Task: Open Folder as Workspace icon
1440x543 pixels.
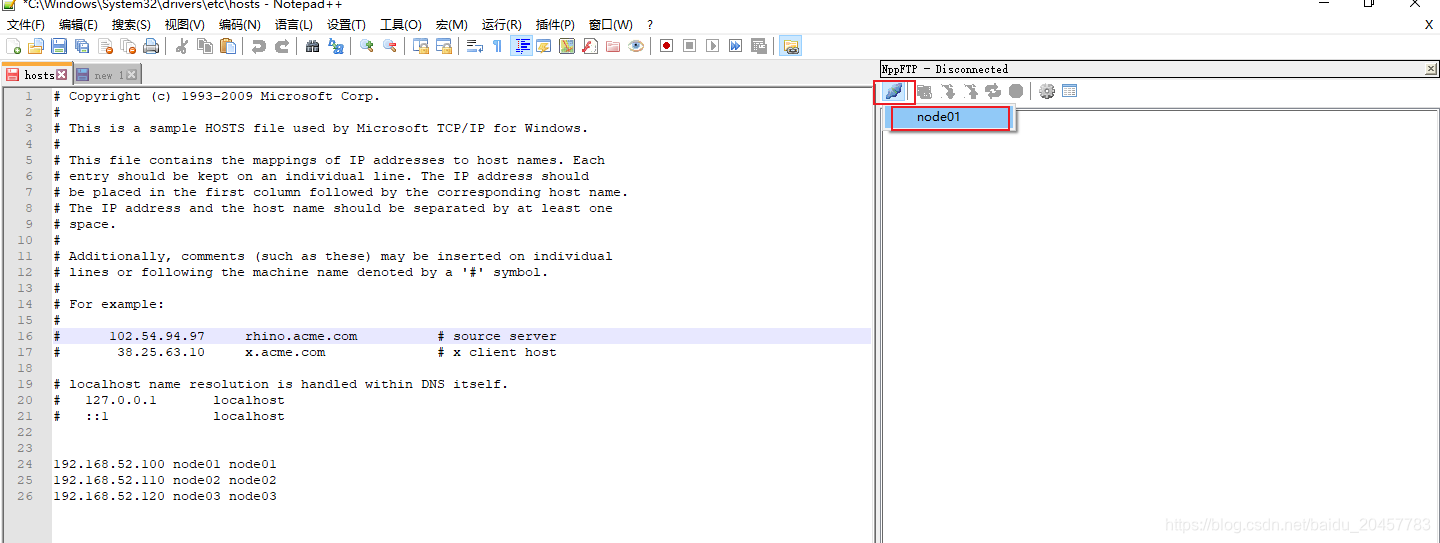Action: click(x=612, y=46)
